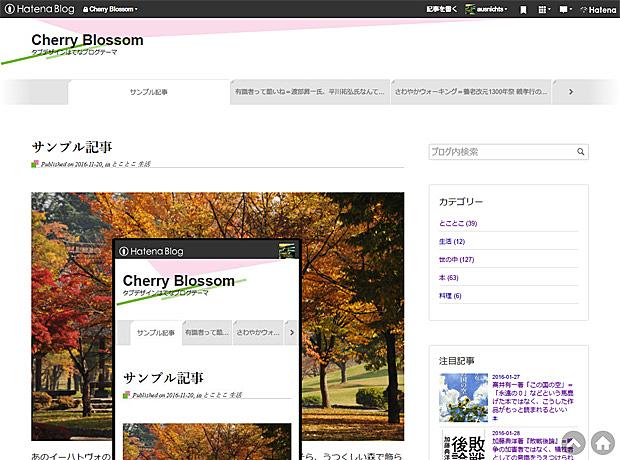Open the とことこ (39) category link
The height and width of the screenshot is (460, 620).
[458, 223]
